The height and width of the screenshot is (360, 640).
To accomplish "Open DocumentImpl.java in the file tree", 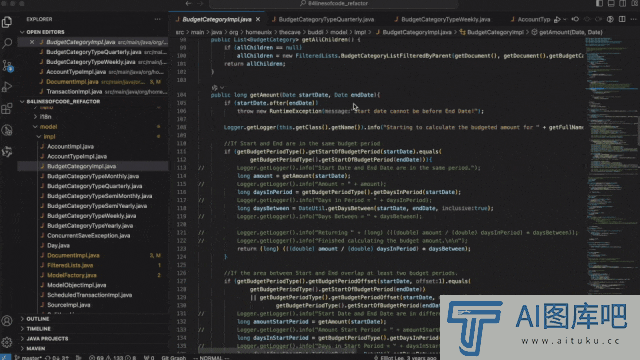I will coord(73,256).
